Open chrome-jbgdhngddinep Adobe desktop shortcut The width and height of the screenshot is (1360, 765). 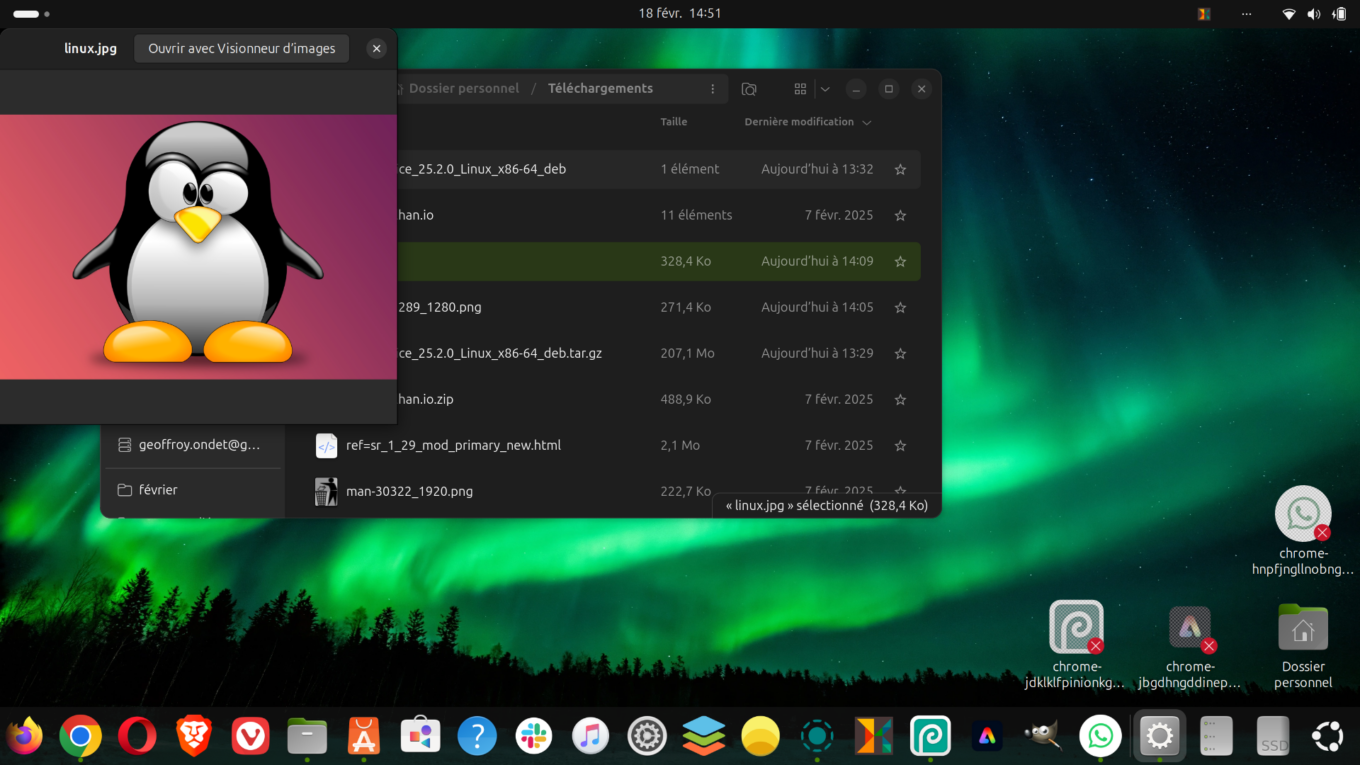pyautogui.click(x=1190, y=627)
